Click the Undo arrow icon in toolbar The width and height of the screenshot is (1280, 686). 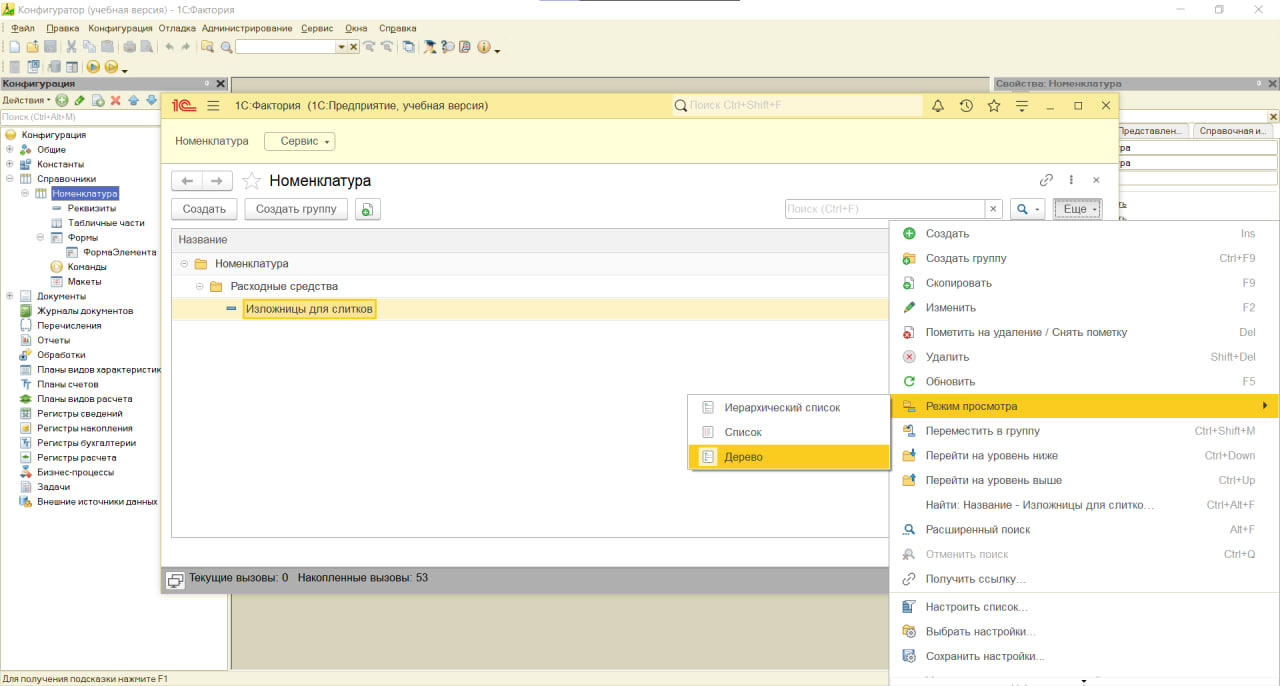tap(170, 47)
